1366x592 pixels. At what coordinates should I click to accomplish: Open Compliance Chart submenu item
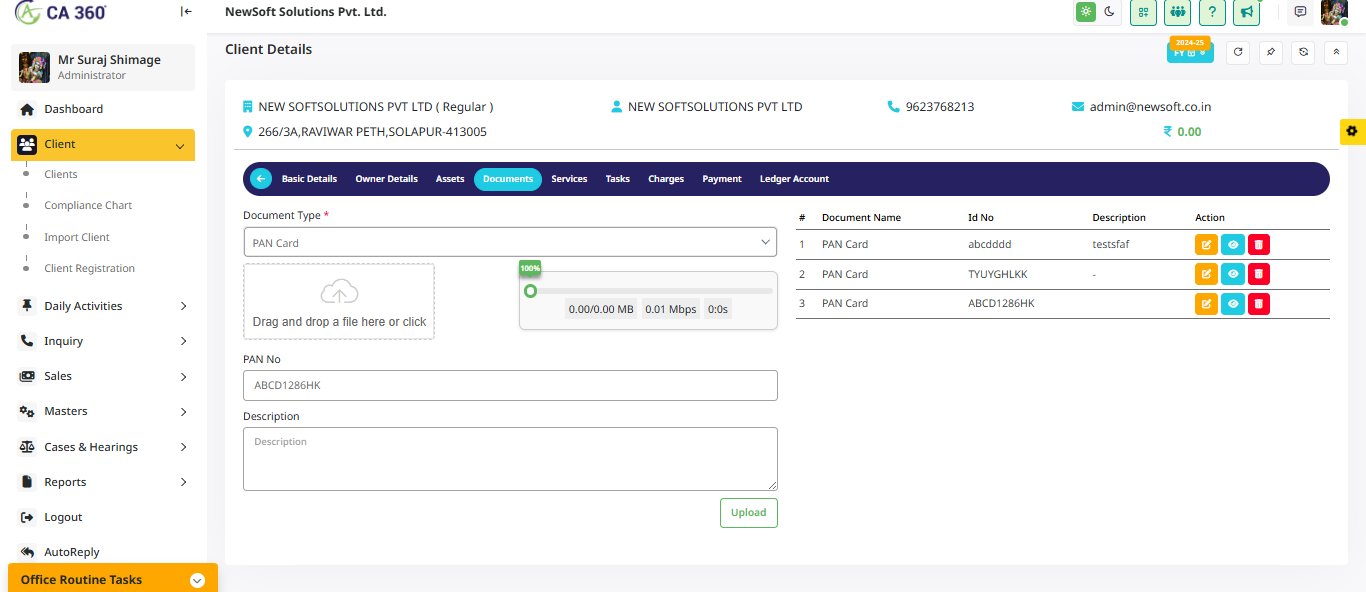point(88,205)
